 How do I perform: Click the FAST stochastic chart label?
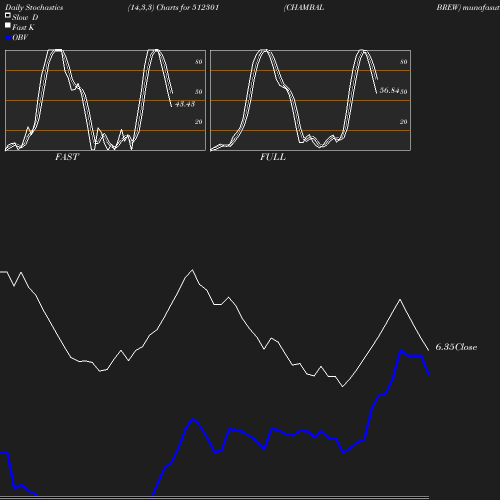pos(67,157)
